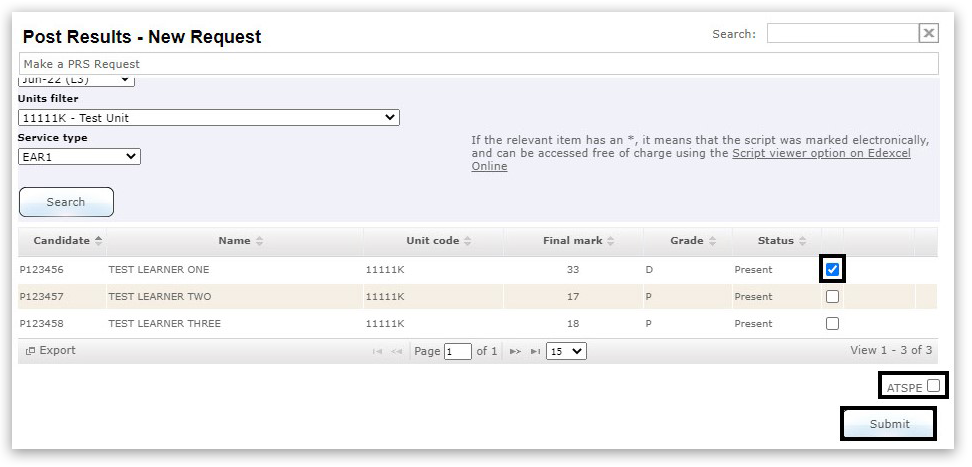
Task: Go to previous page using pager icon
Action: tap(396, 352)
